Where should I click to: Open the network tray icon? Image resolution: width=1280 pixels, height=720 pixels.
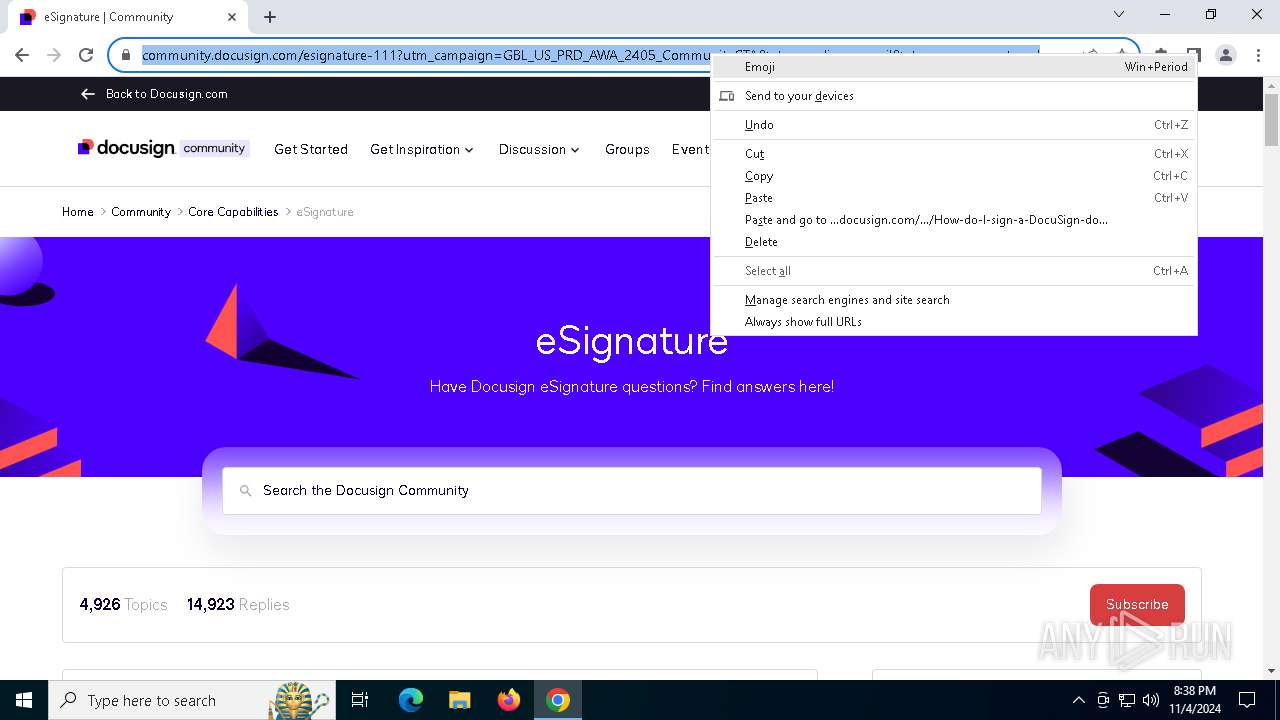tap(1127, 700)
